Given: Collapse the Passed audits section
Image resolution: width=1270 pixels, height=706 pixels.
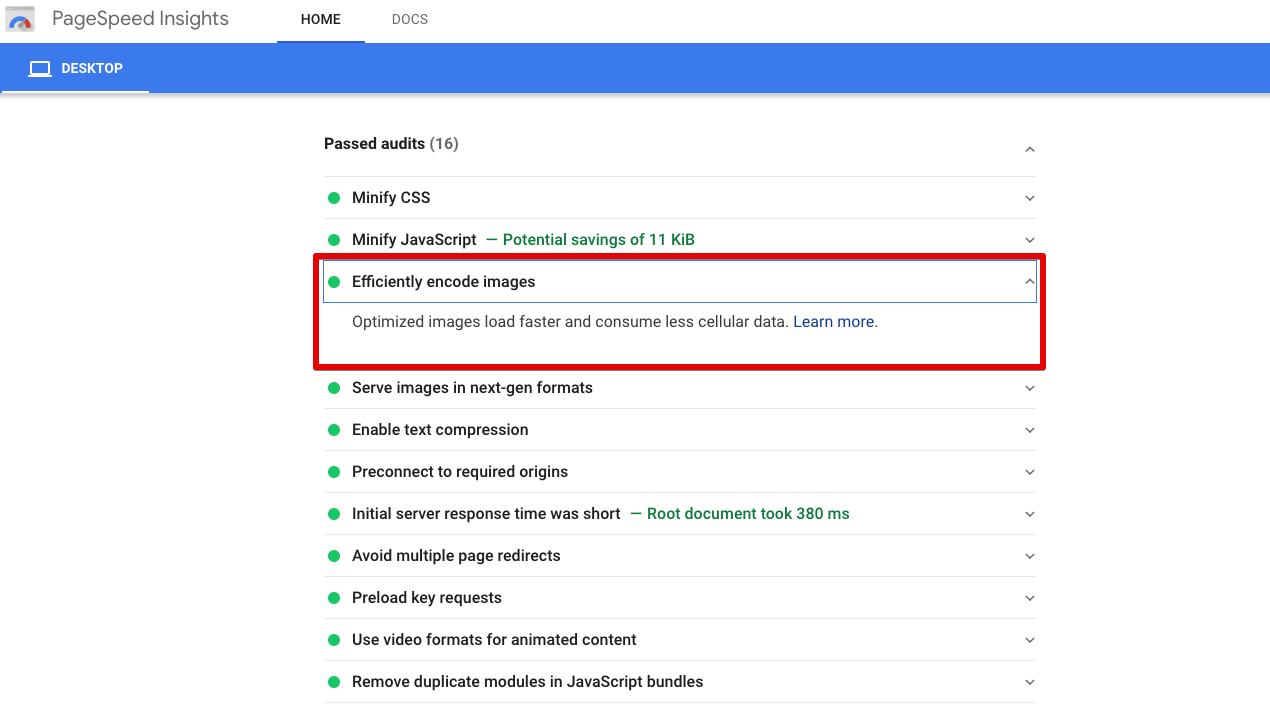Looking at the screenshot, I should (x=1030, y=149).
